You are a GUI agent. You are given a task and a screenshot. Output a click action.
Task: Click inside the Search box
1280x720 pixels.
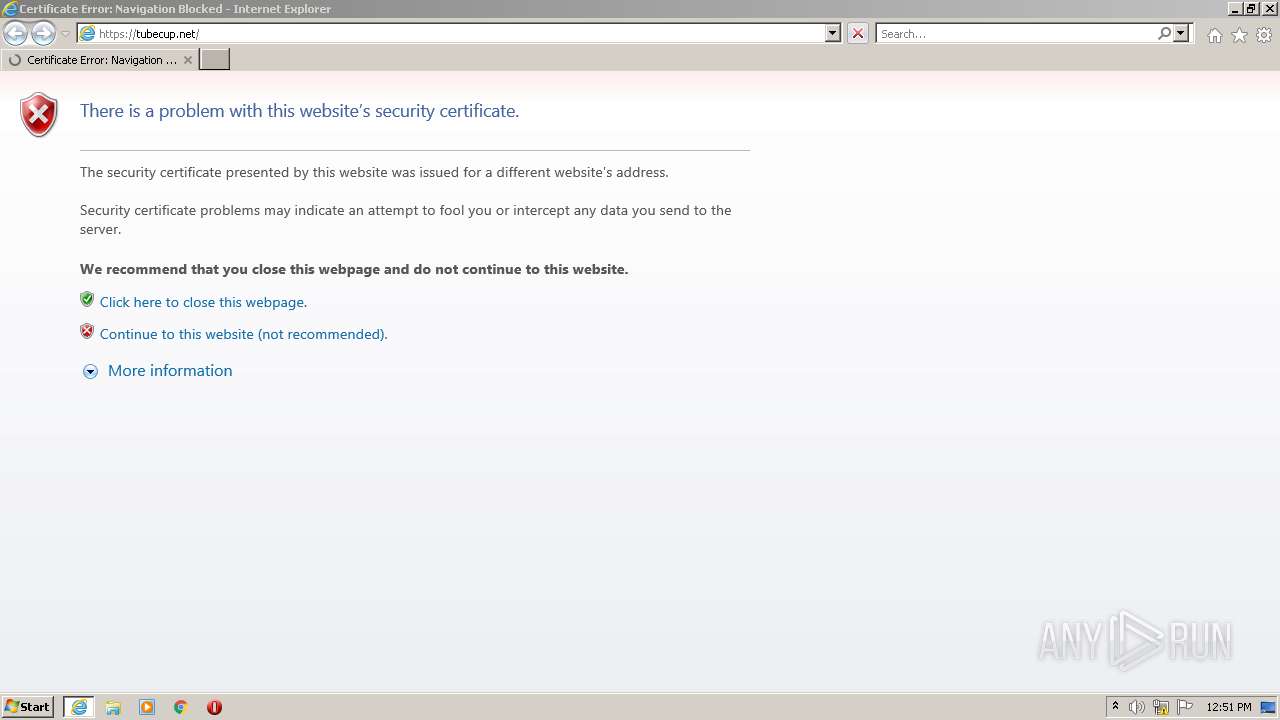[1016, 33]
